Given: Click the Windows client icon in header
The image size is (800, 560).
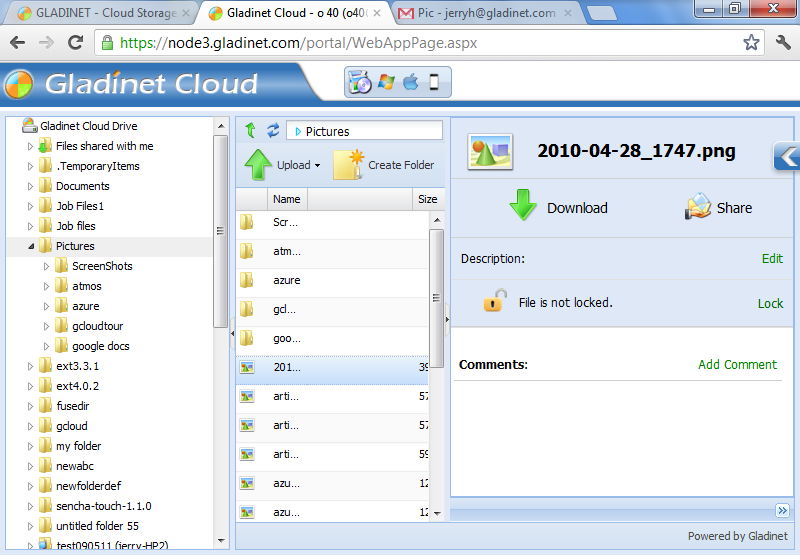Looking at the screenshot, I should pos(386,83).
